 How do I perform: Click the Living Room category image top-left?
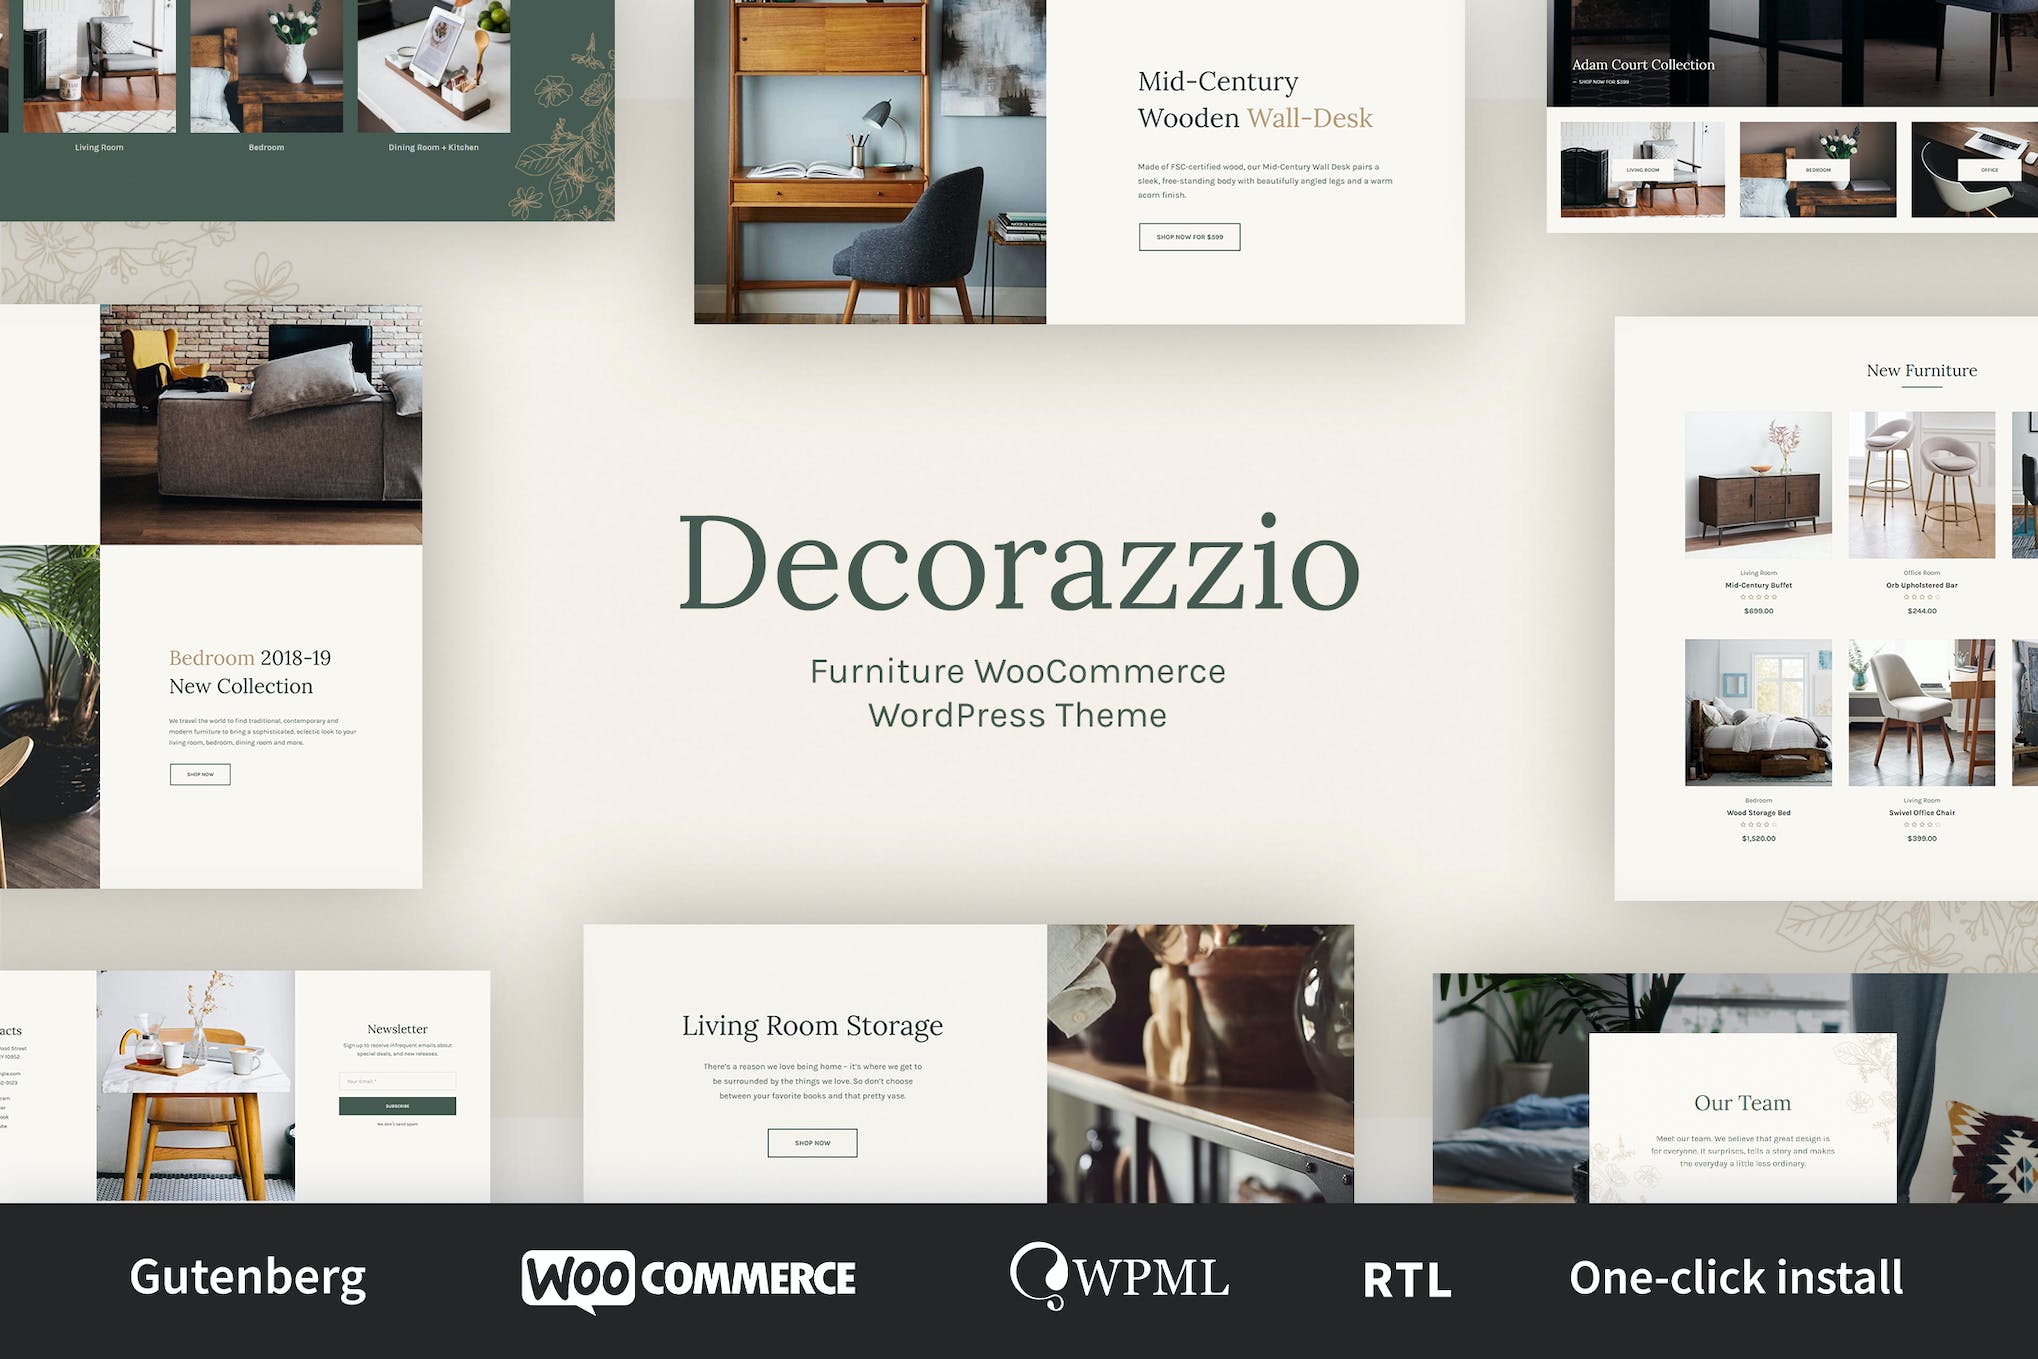[99, 65]
